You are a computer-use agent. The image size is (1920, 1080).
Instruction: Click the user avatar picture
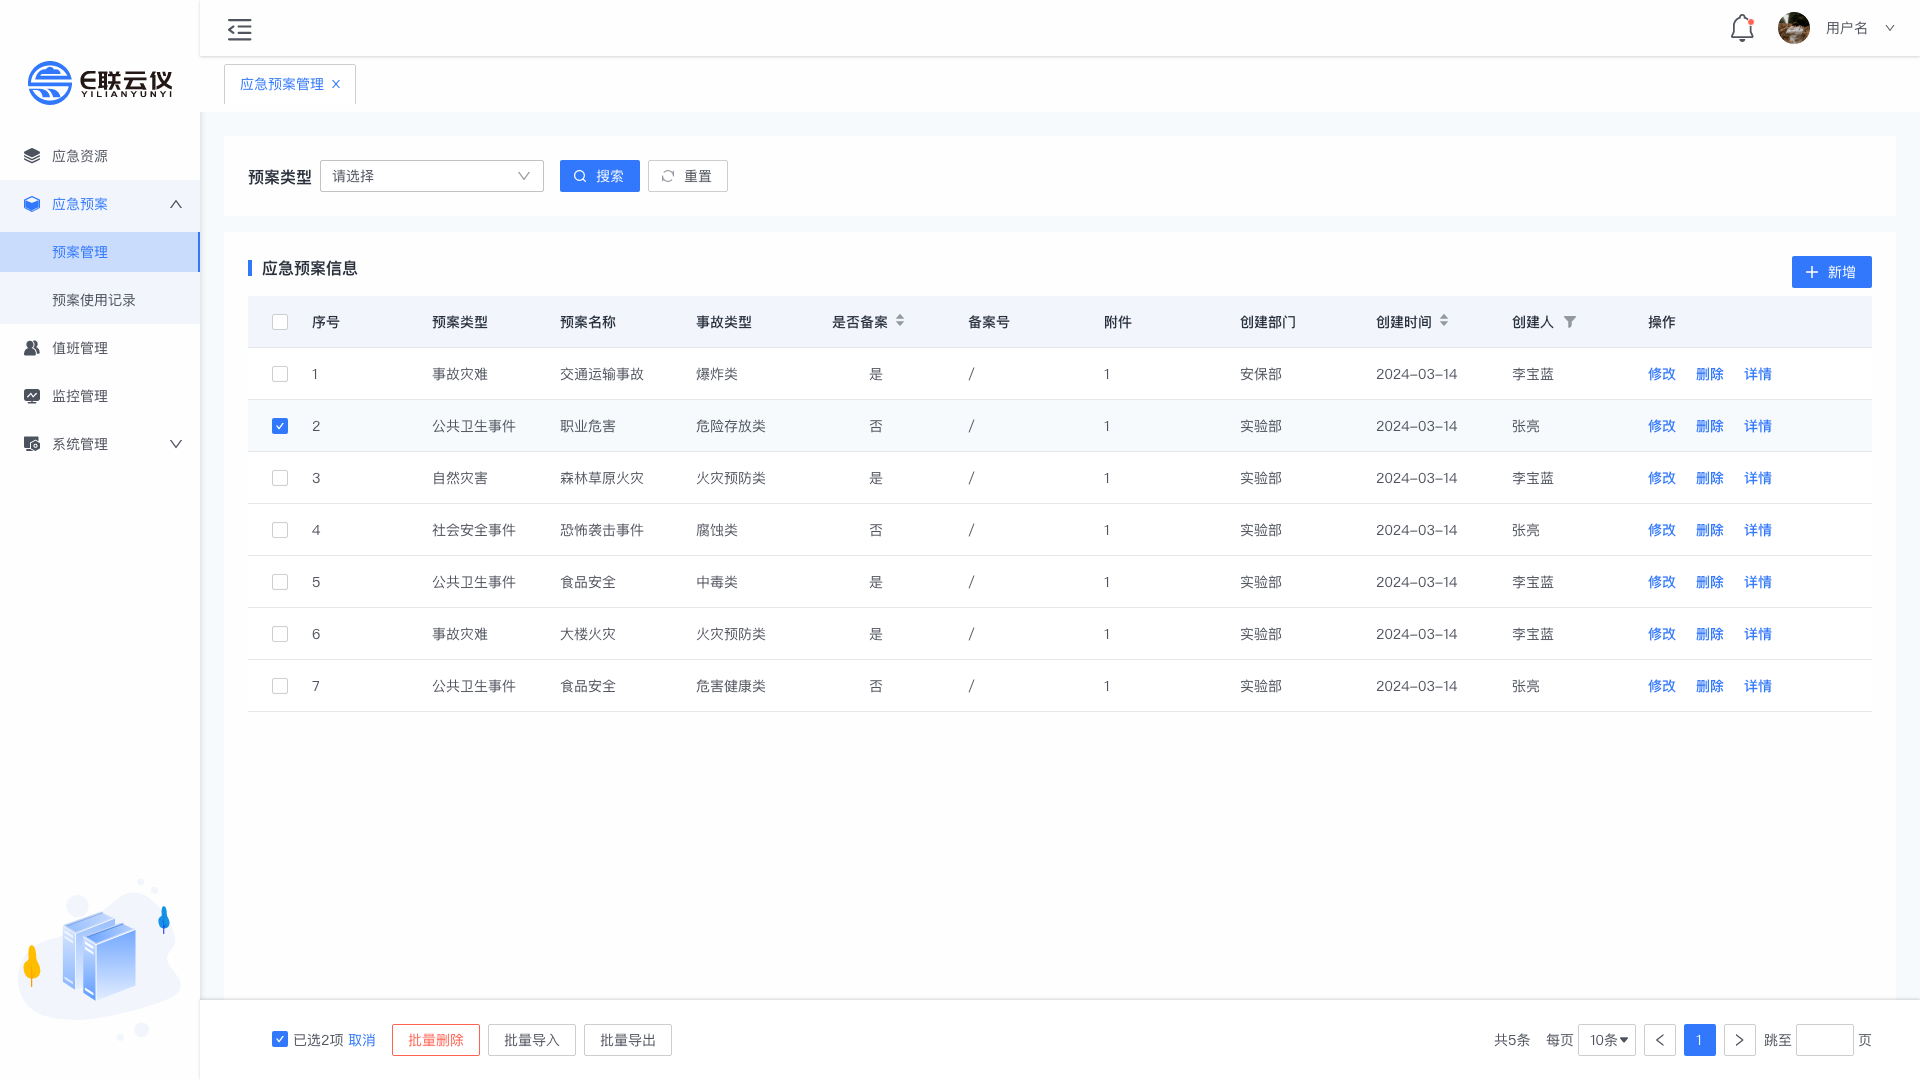(x=1793, y=28)
